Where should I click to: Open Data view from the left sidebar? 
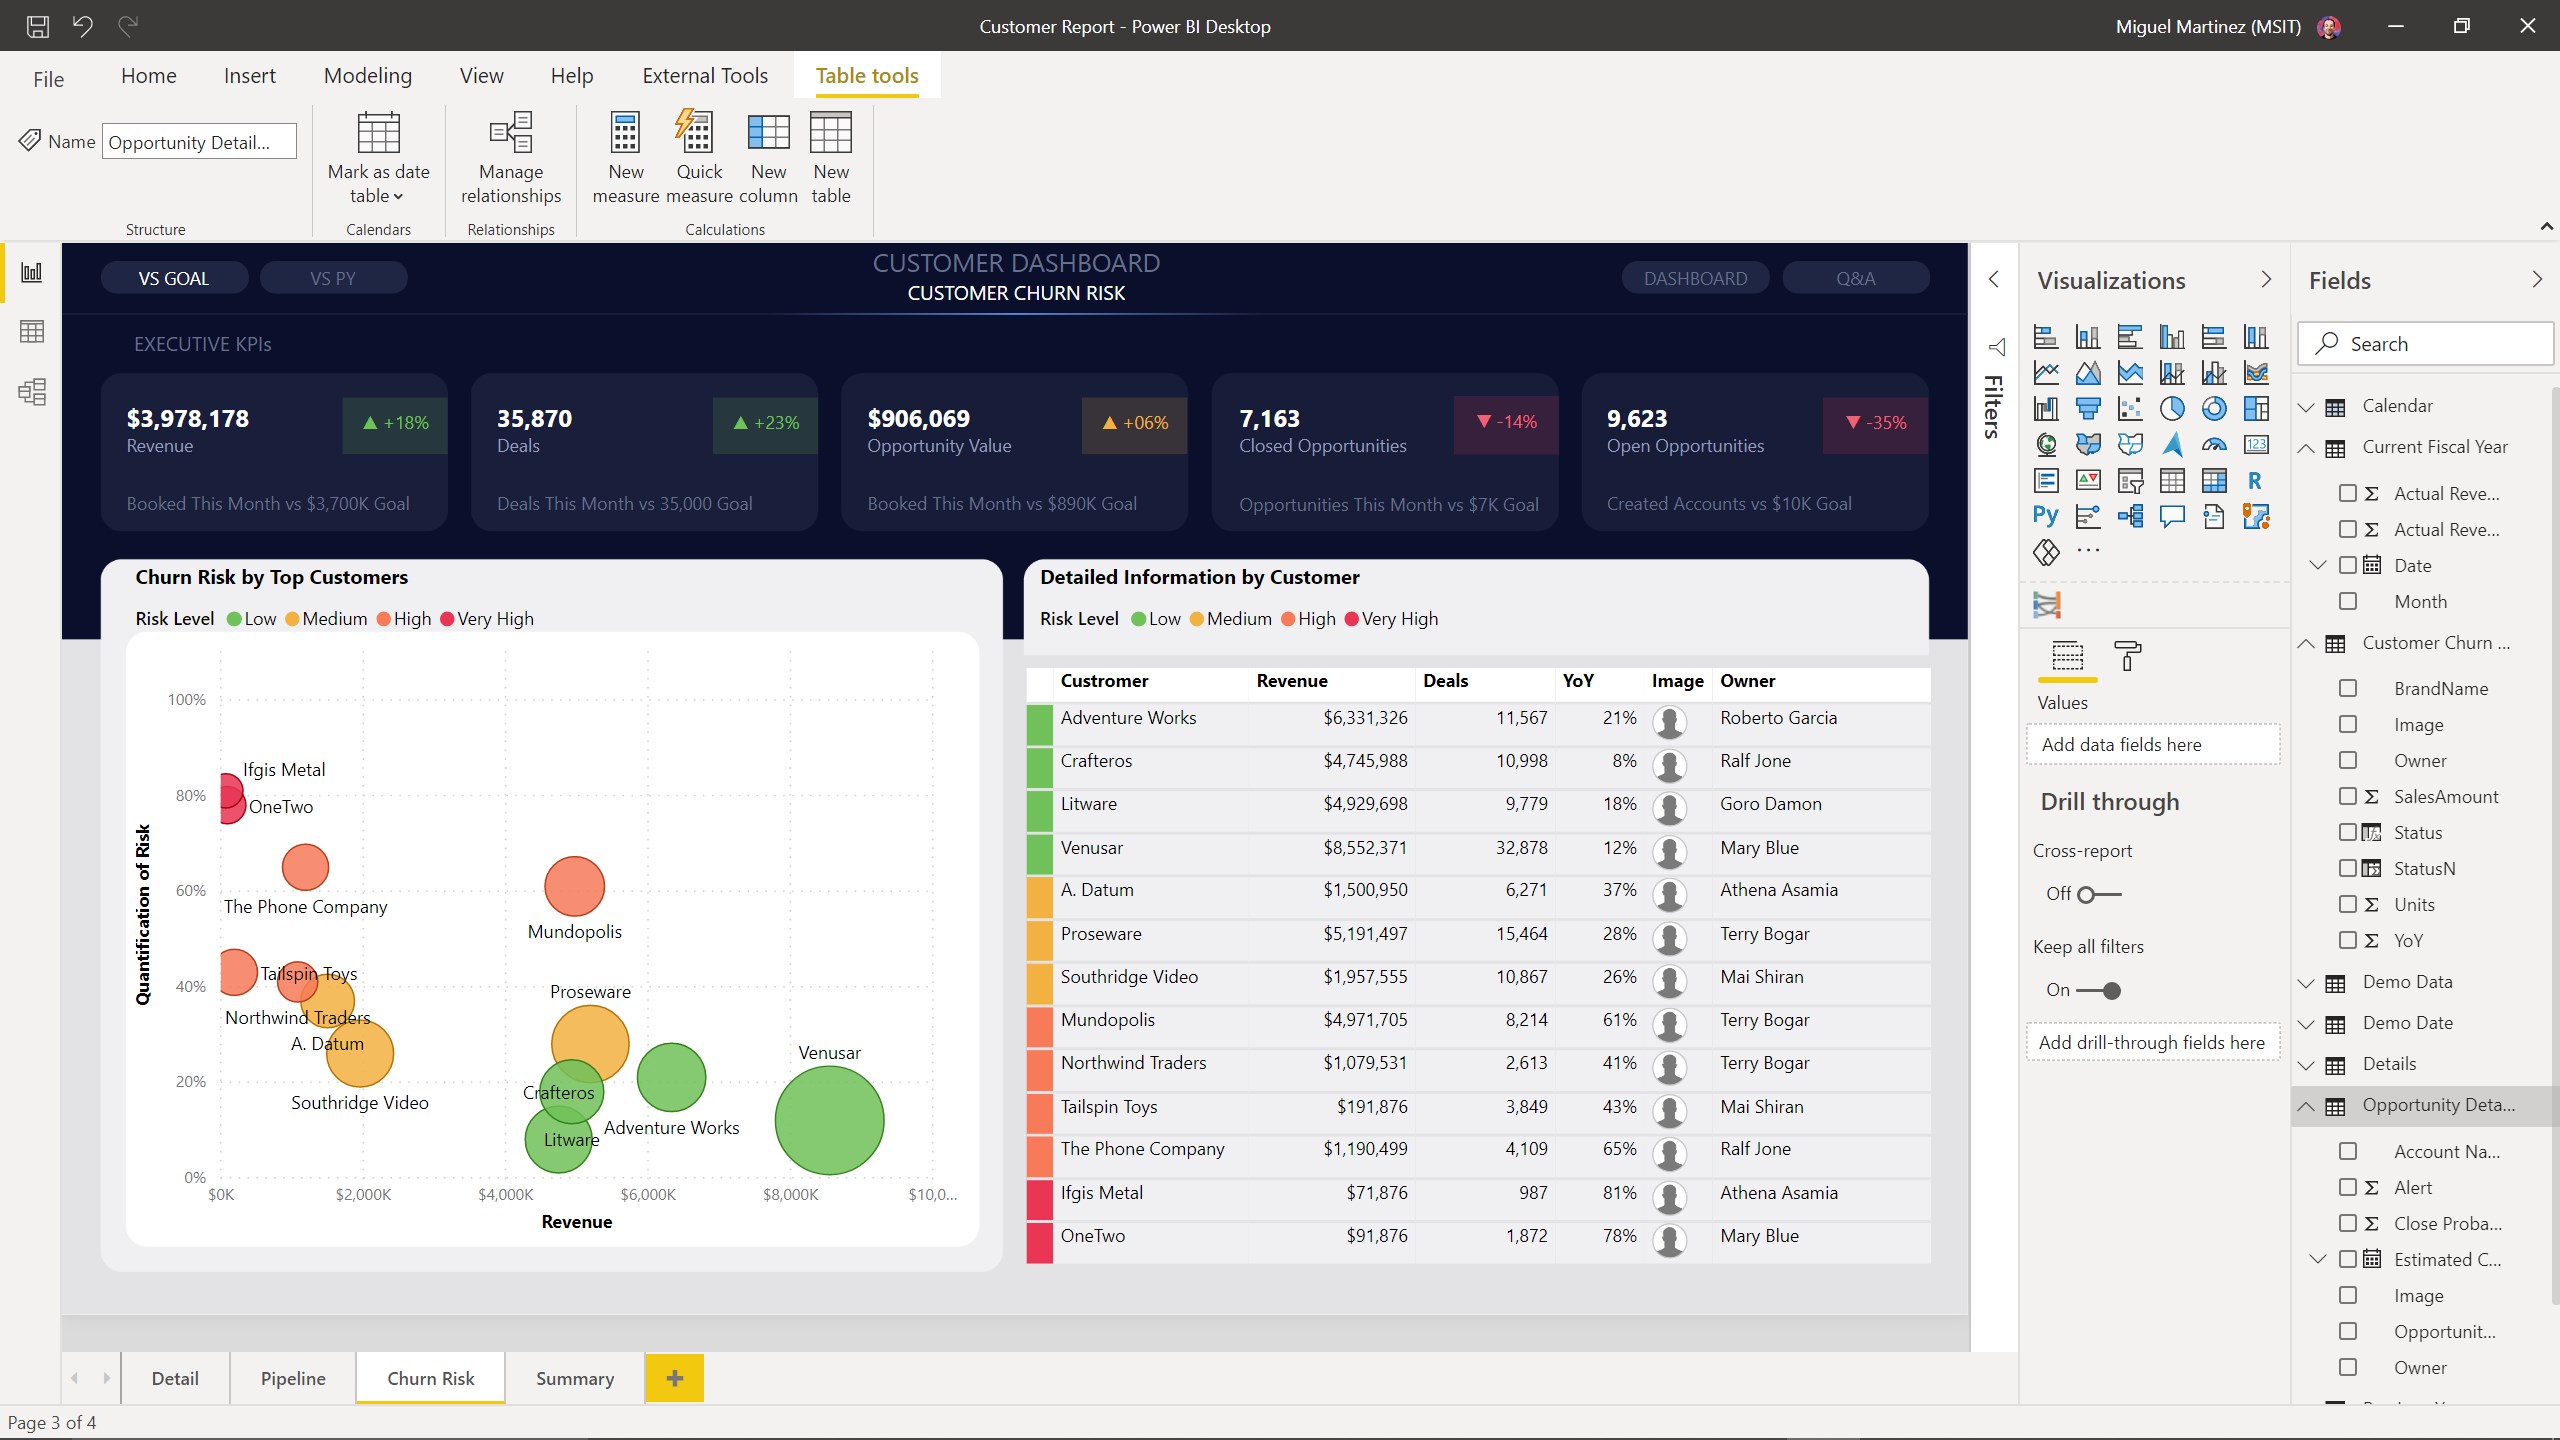point(32,331)
